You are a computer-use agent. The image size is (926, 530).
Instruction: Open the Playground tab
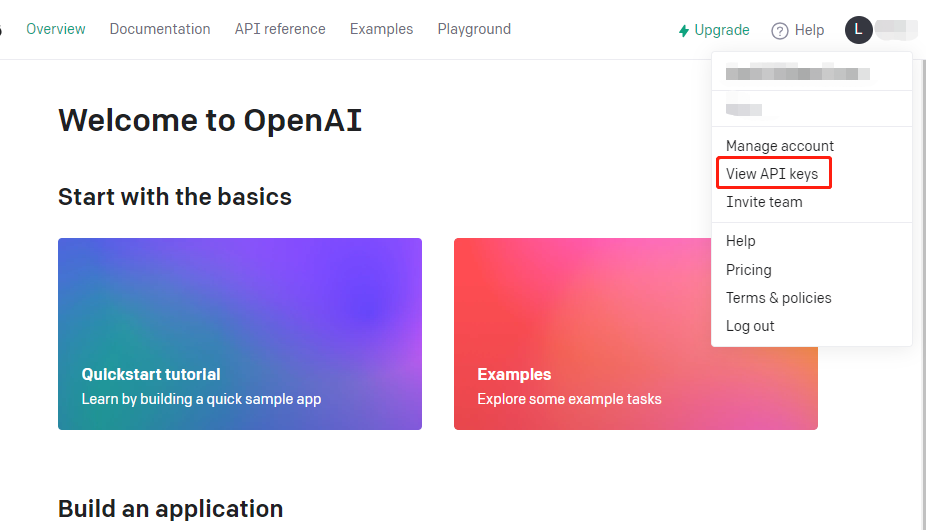474,29
